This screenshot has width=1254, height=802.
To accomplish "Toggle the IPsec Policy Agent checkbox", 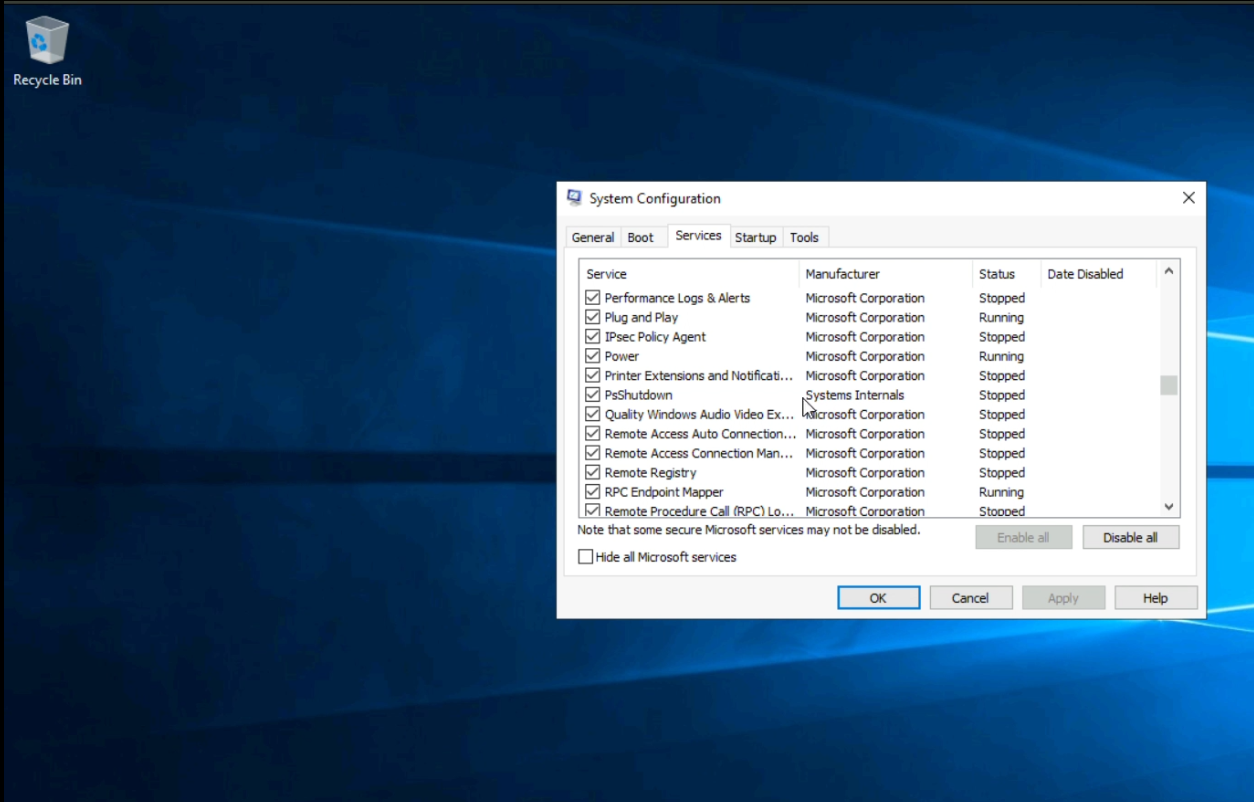I will (x=593, y=337).
